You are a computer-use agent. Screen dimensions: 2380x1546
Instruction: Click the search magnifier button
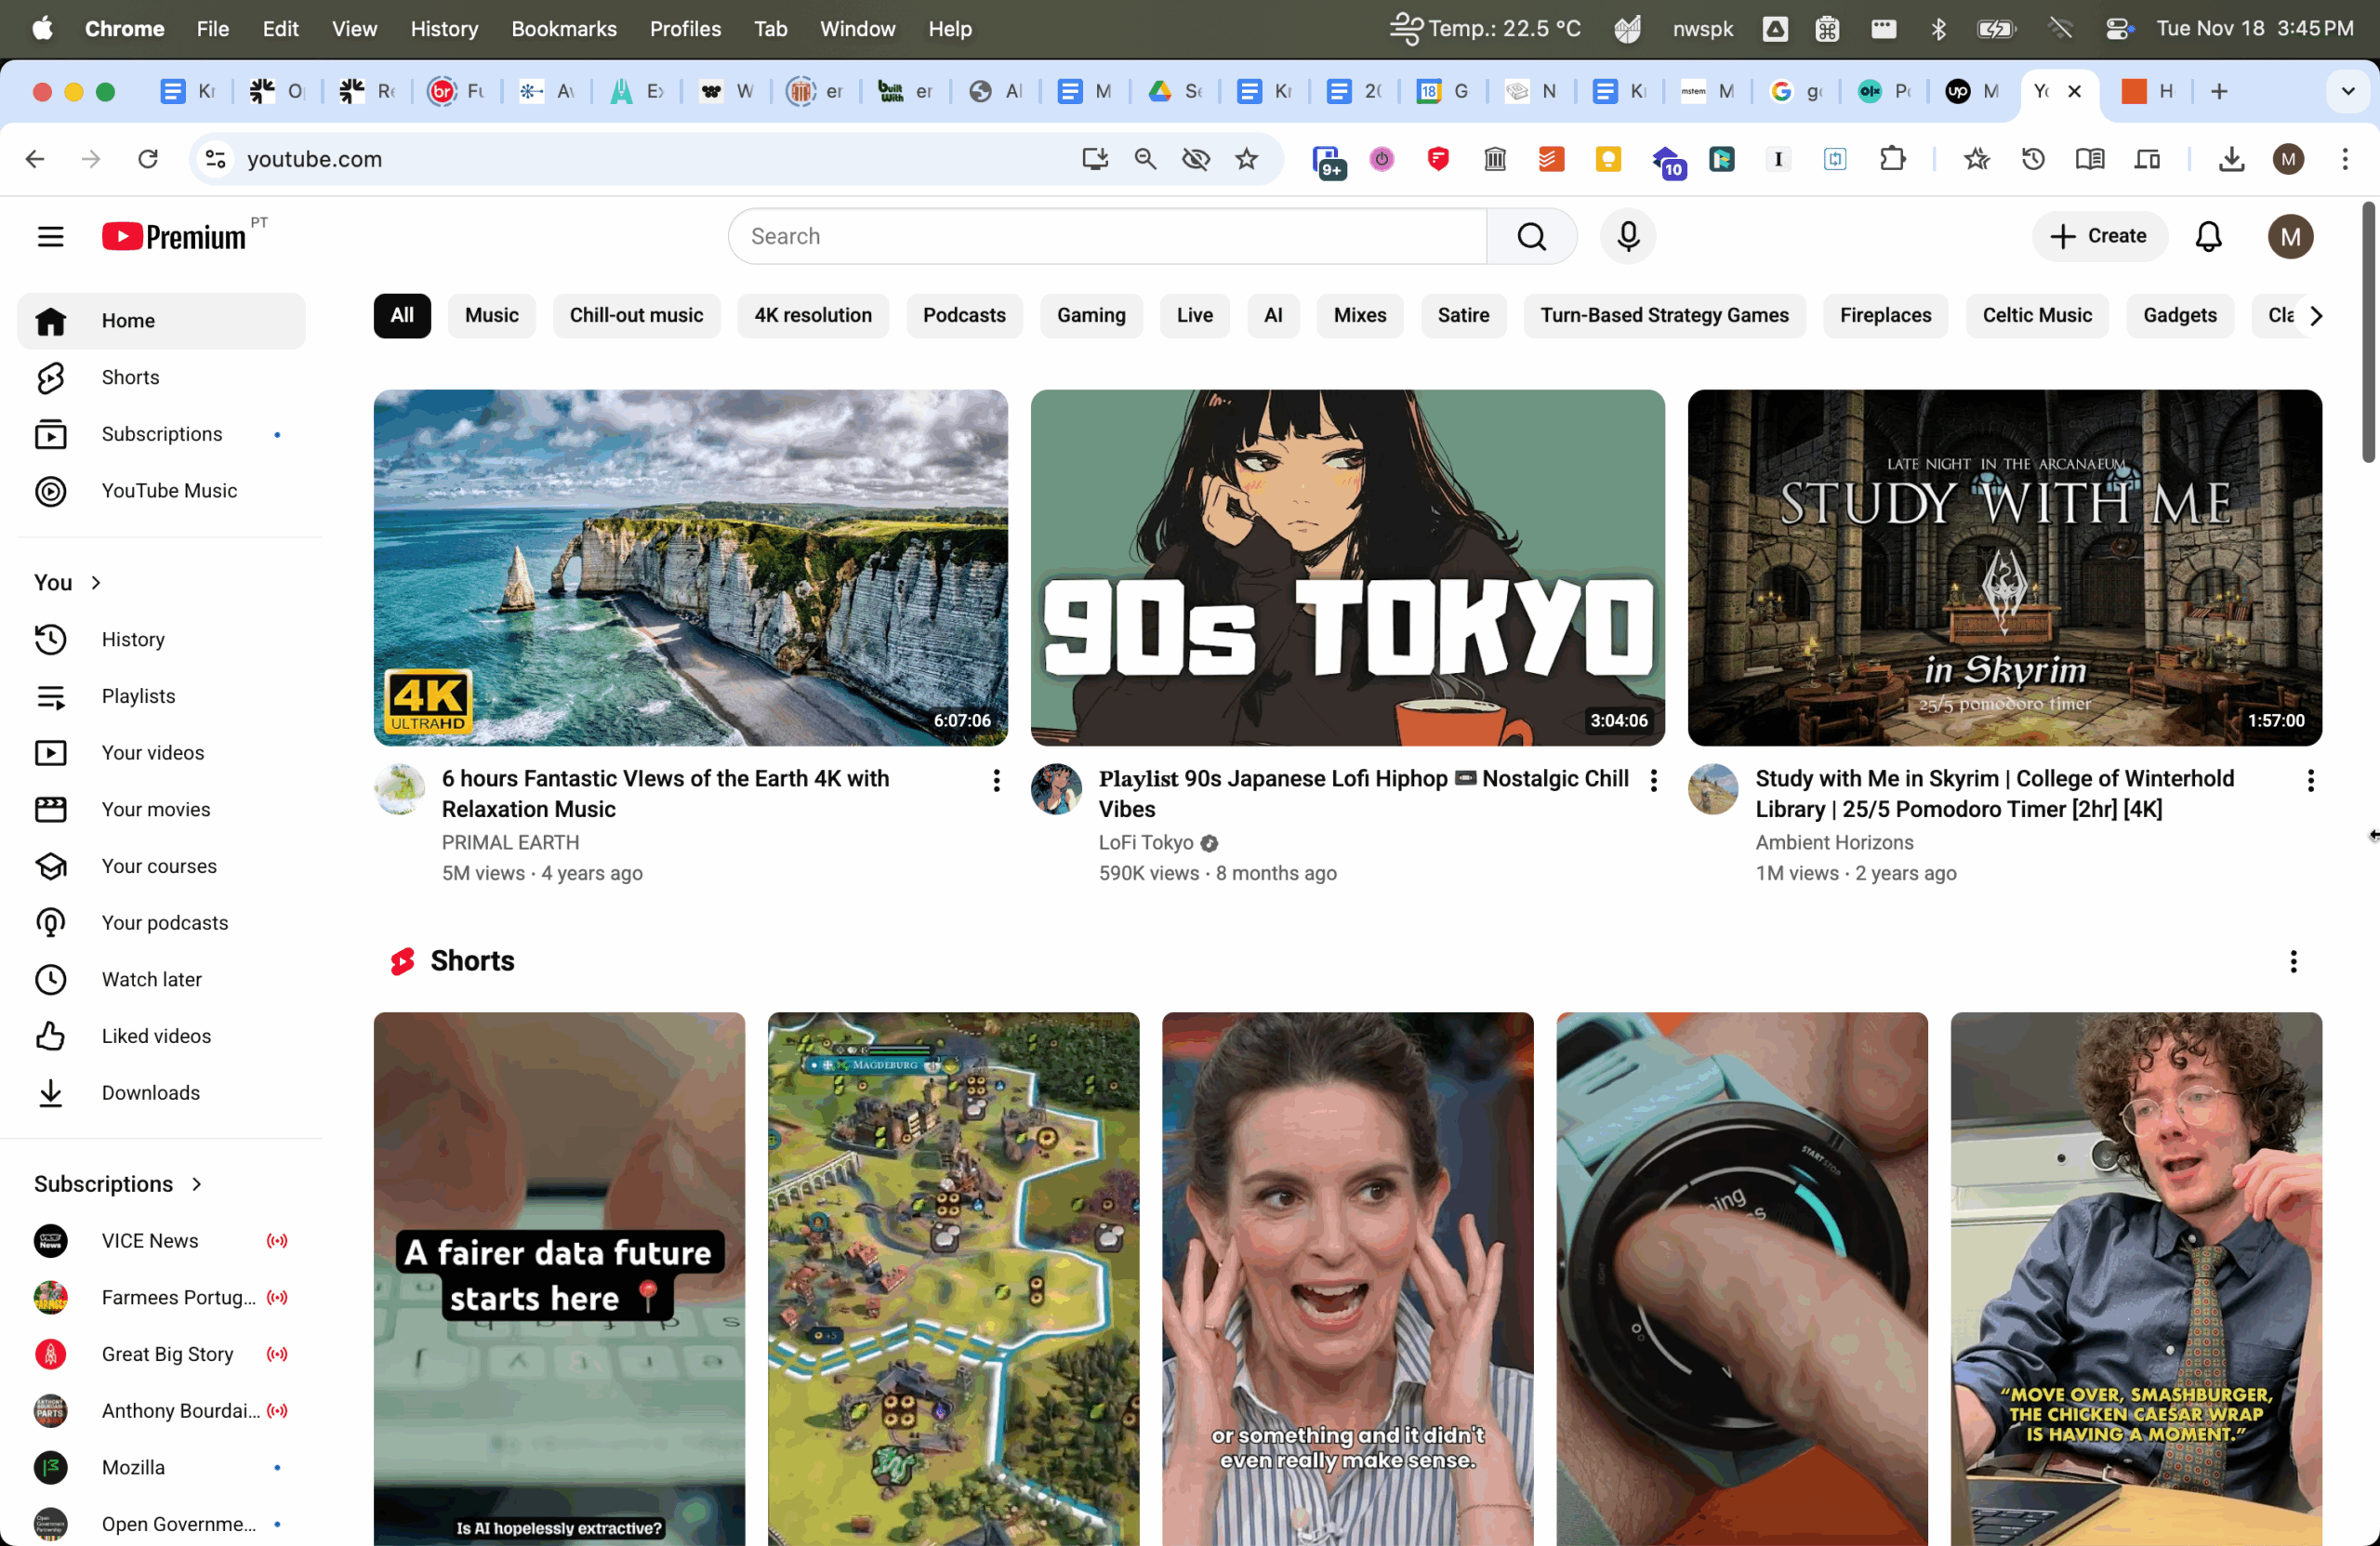(x=1531, y=236)
